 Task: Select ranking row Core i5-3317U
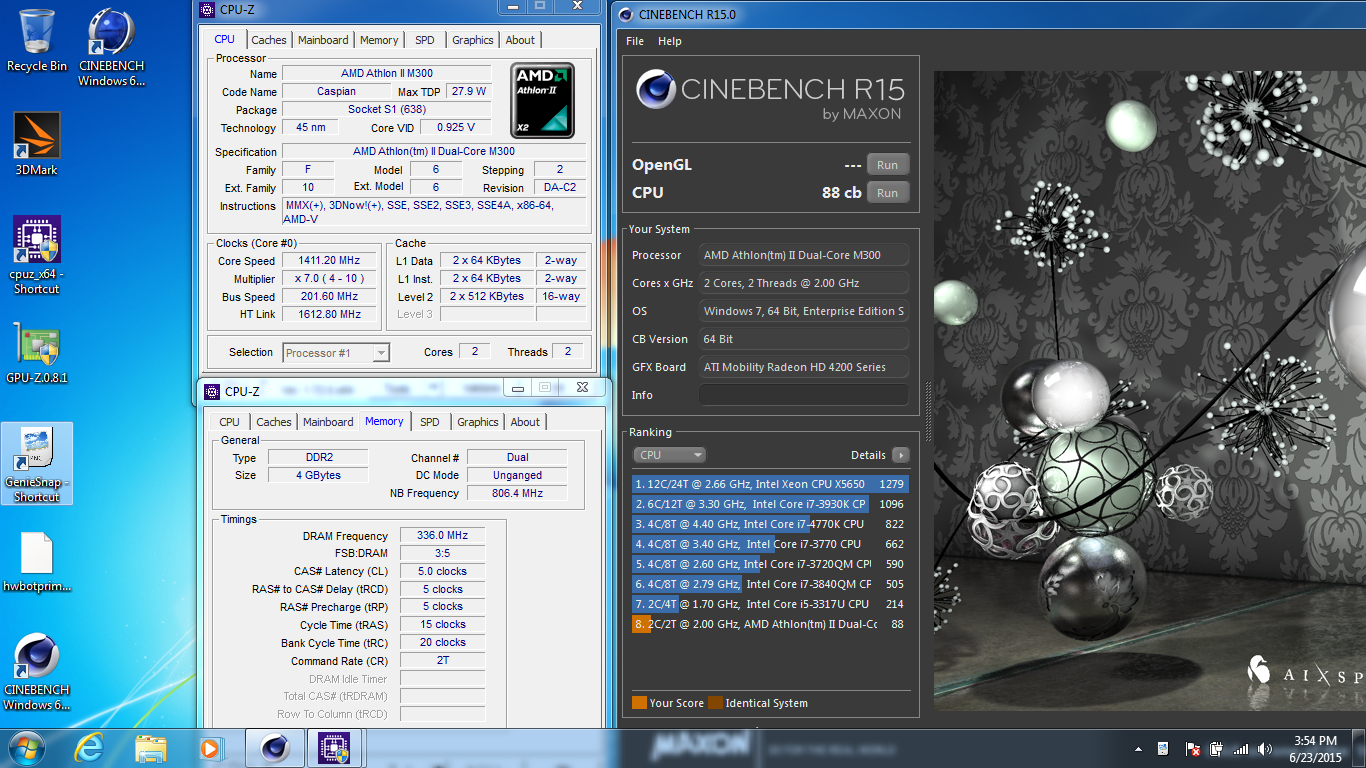770,604
